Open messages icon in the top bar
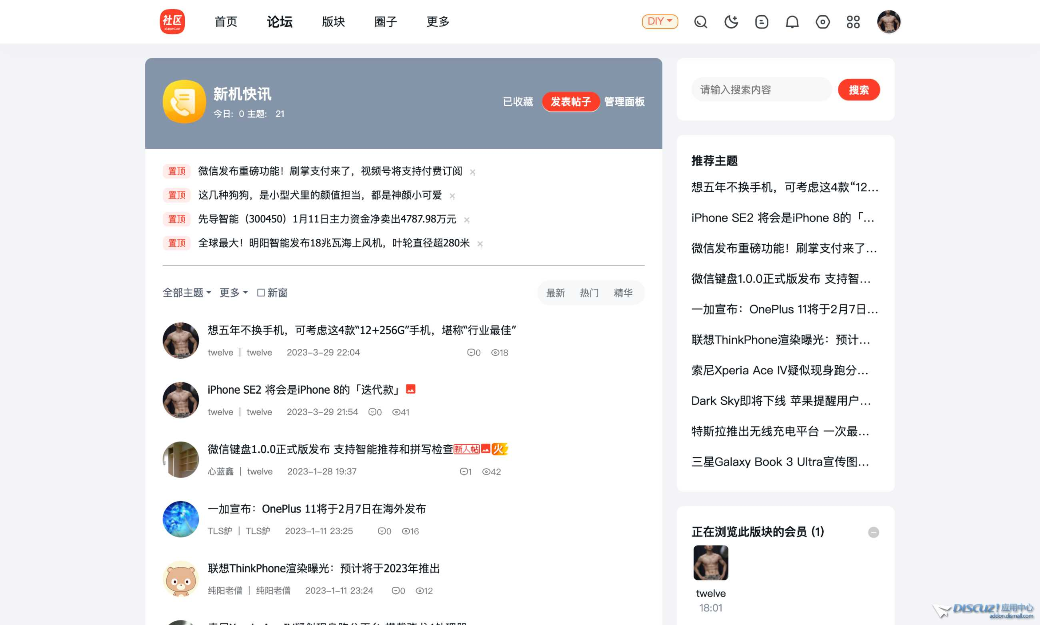Image resolution: width=1040 pixels, height=625 pixels. [761, 22]
